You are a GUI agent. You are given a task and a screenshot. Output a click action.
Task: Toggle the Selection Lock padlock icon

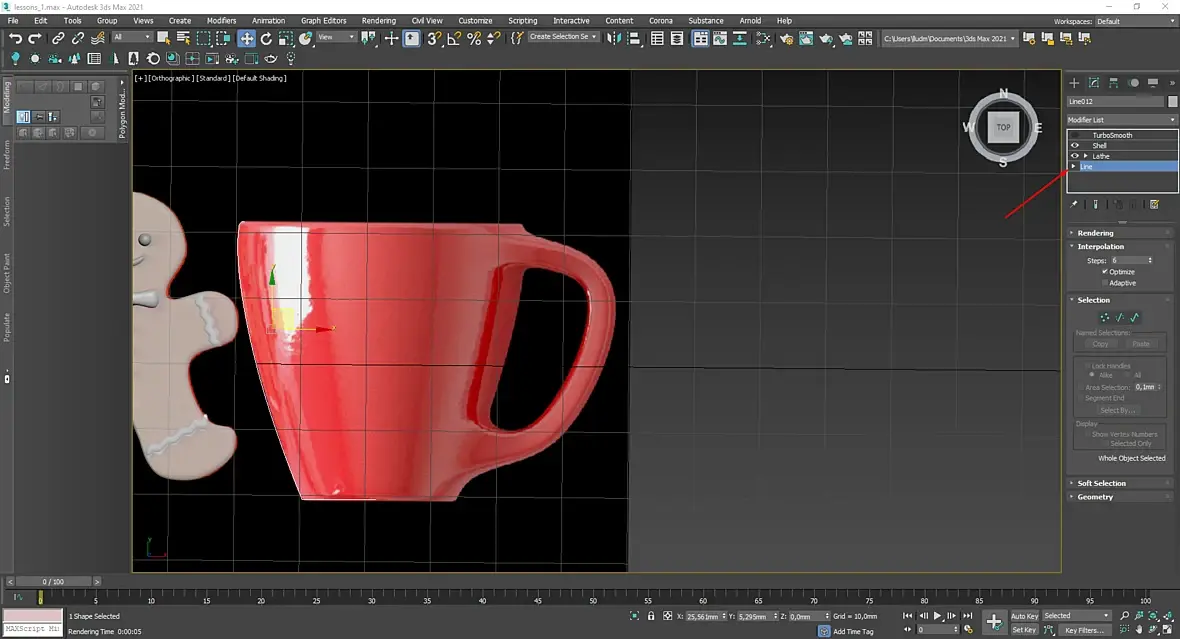pos(651,616)
